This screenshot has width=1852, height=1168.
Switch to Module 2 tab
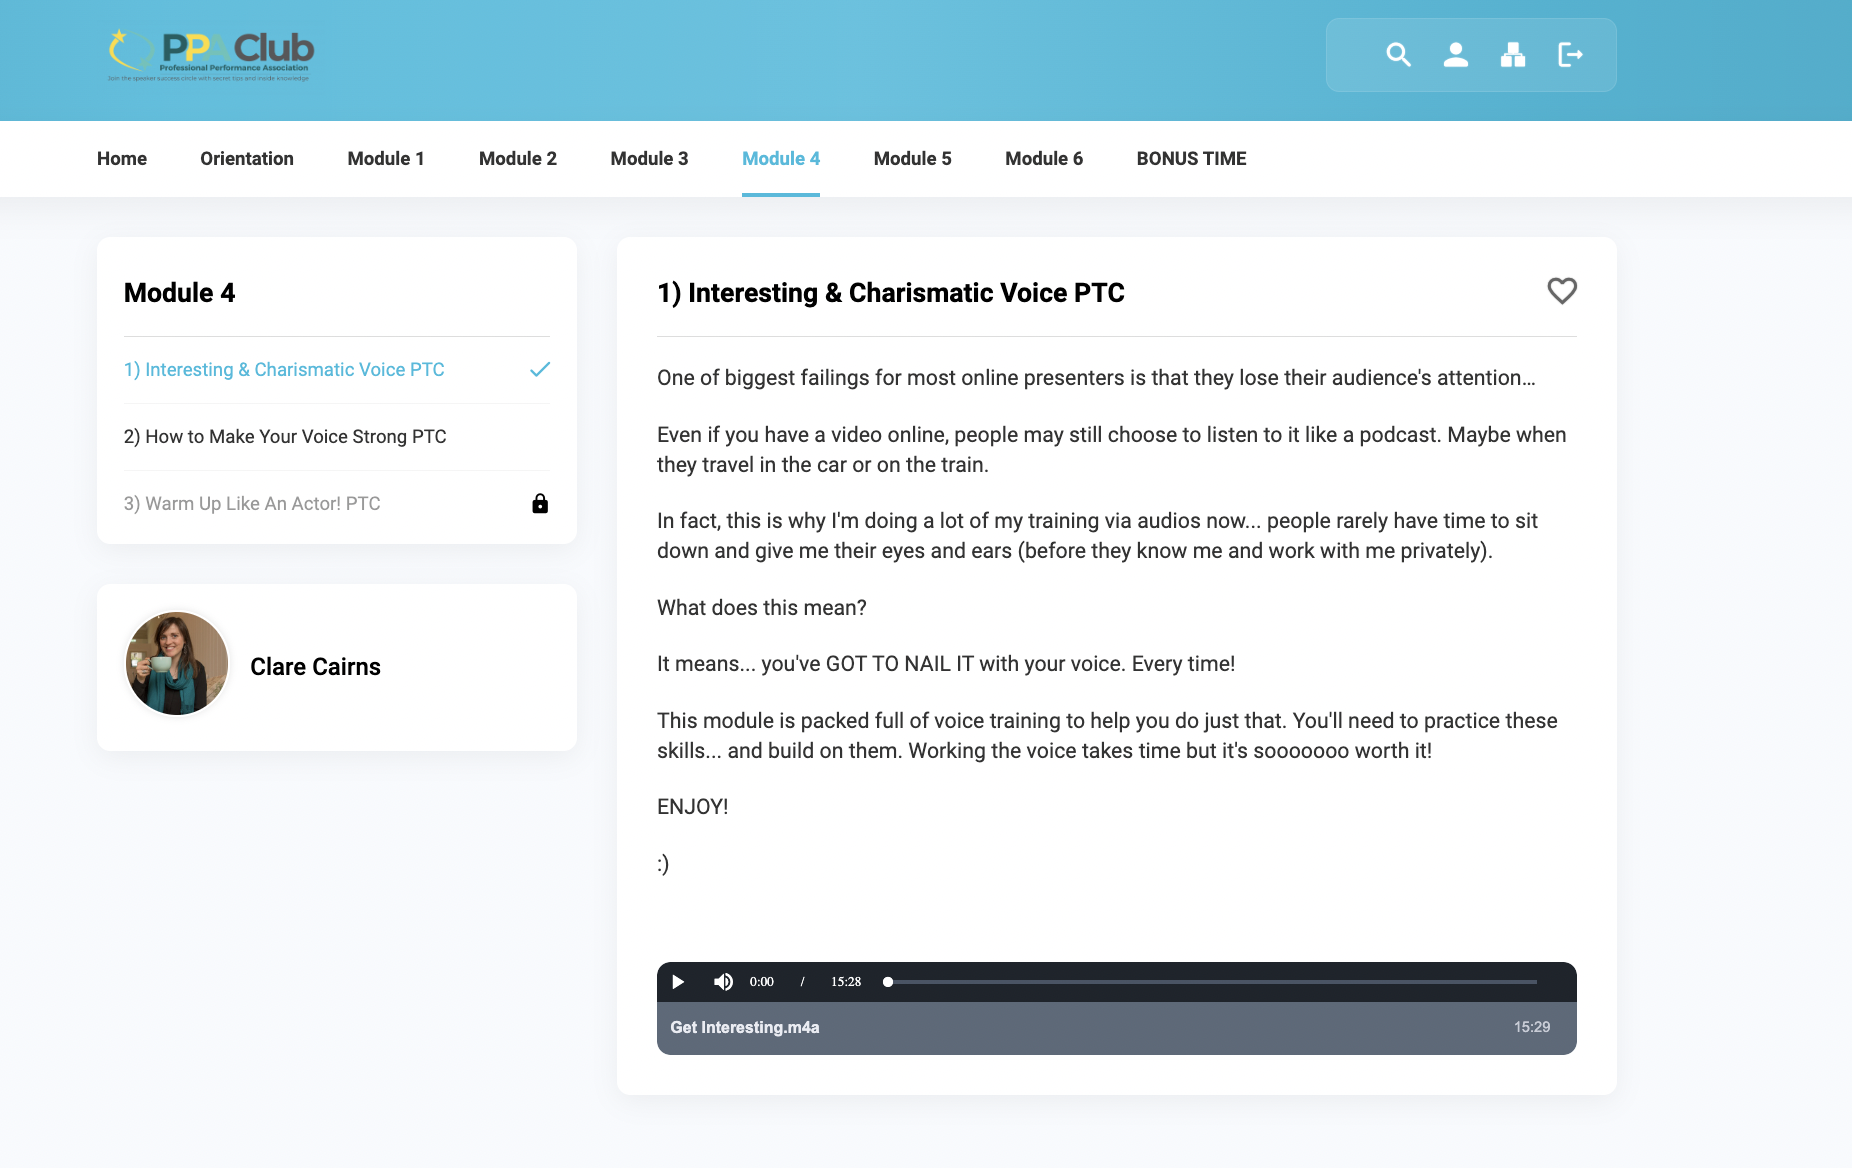click(518, 159)
